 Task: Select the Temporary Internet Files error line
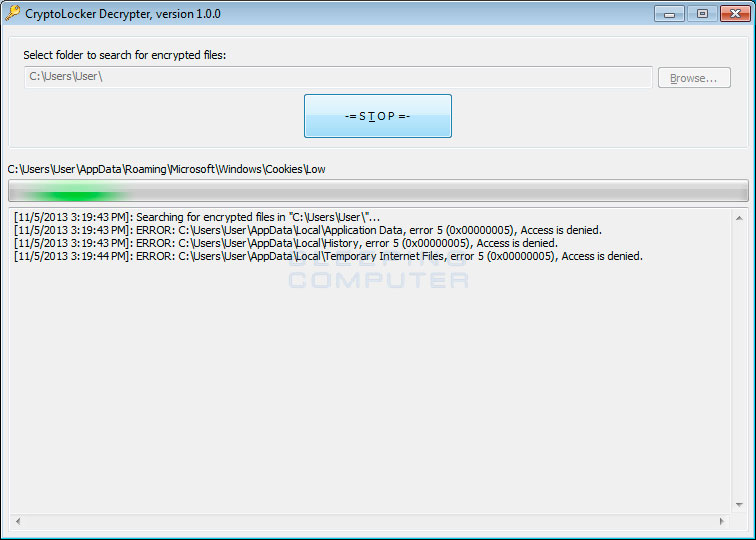tap(328, 256)
